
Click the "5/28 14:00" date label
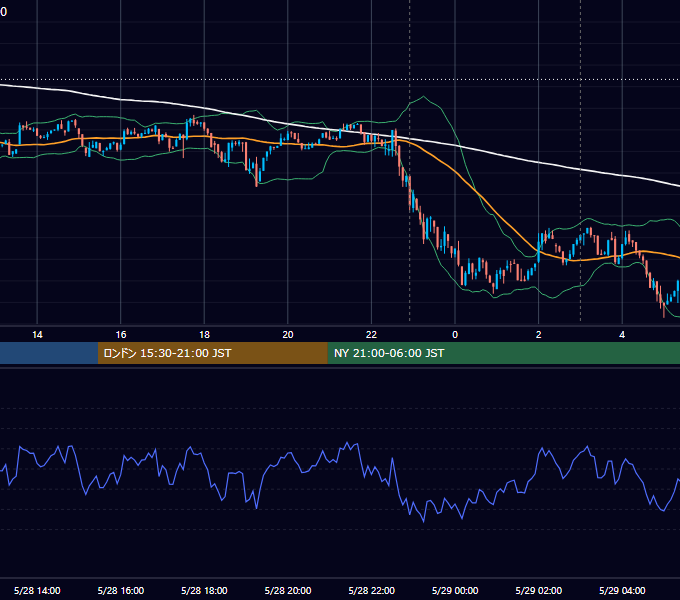click(37, 590)
